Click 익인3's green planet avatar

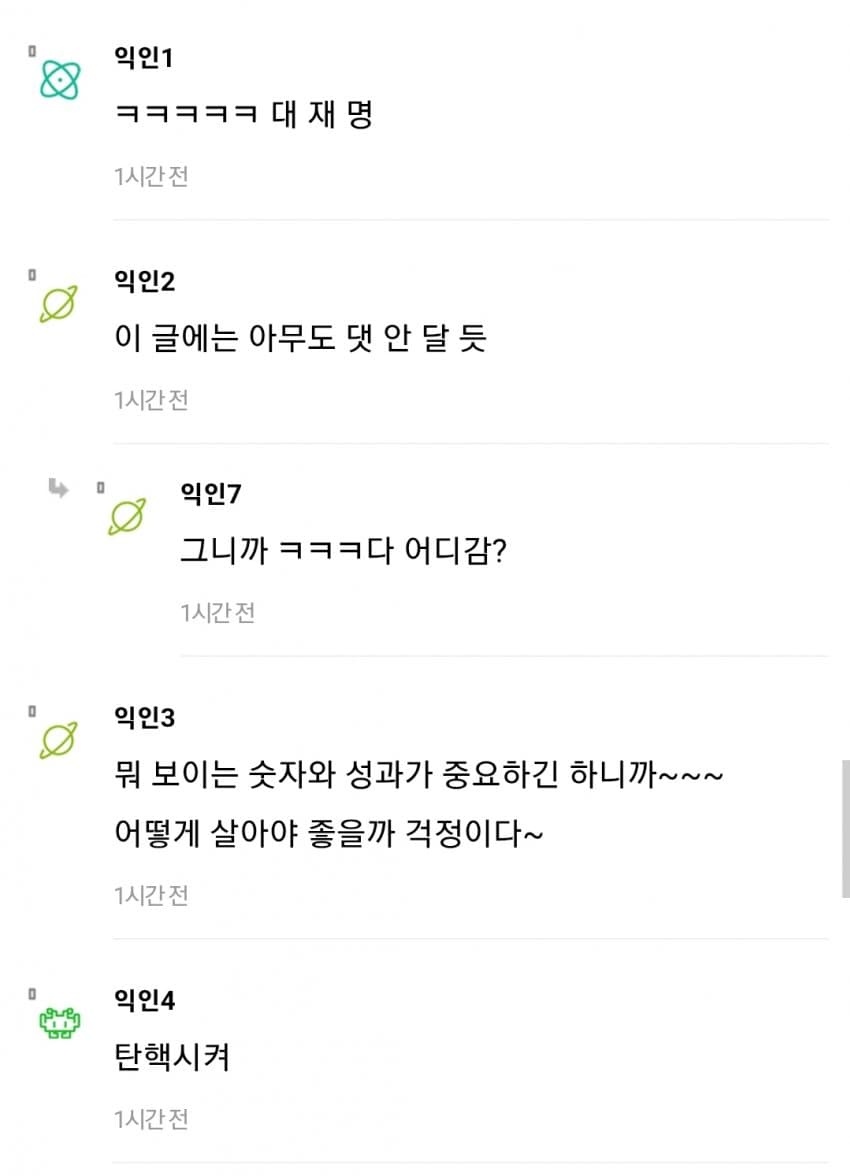point(58,740)
